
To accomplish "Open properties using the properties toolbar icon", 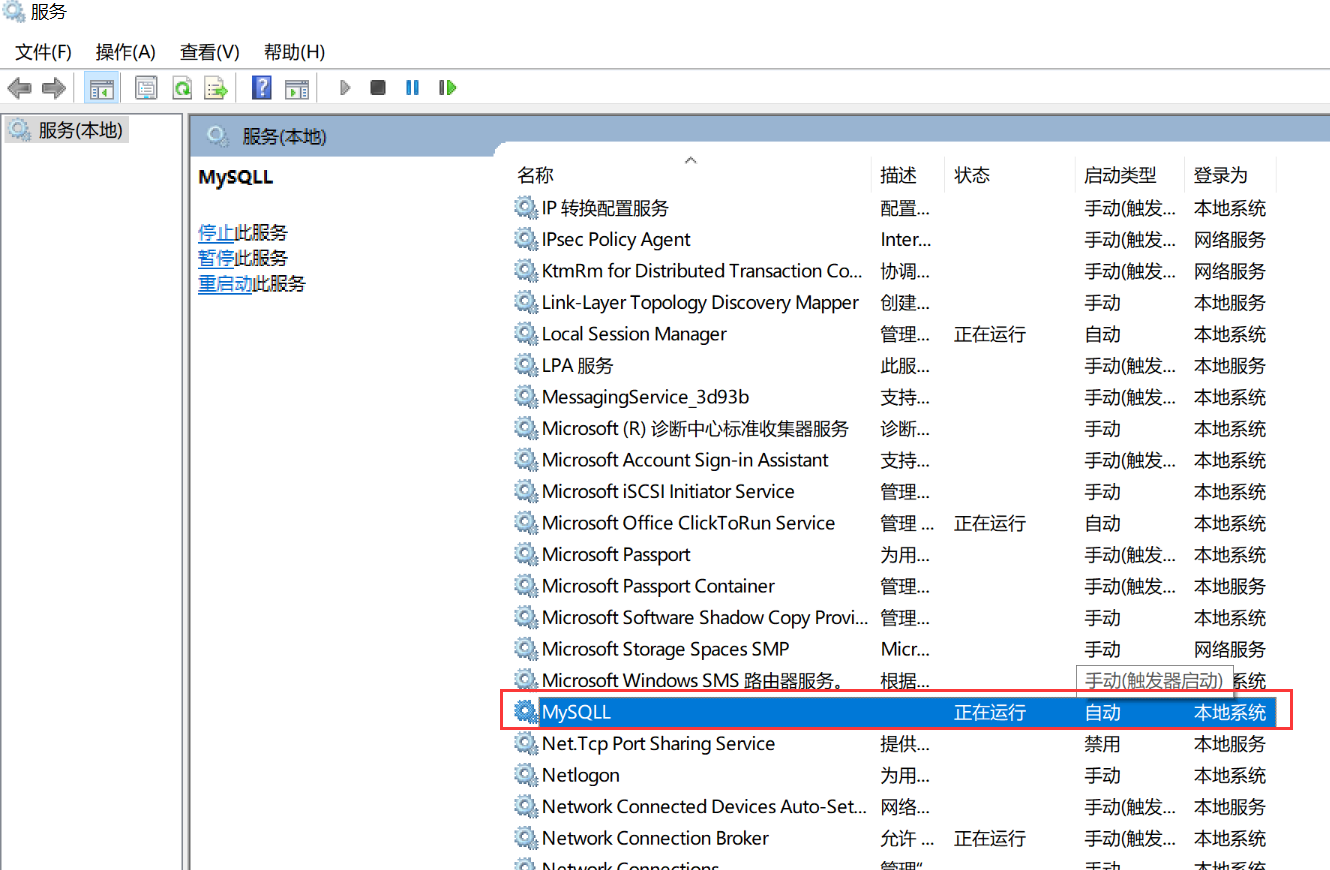I will [x=146, y=88].
